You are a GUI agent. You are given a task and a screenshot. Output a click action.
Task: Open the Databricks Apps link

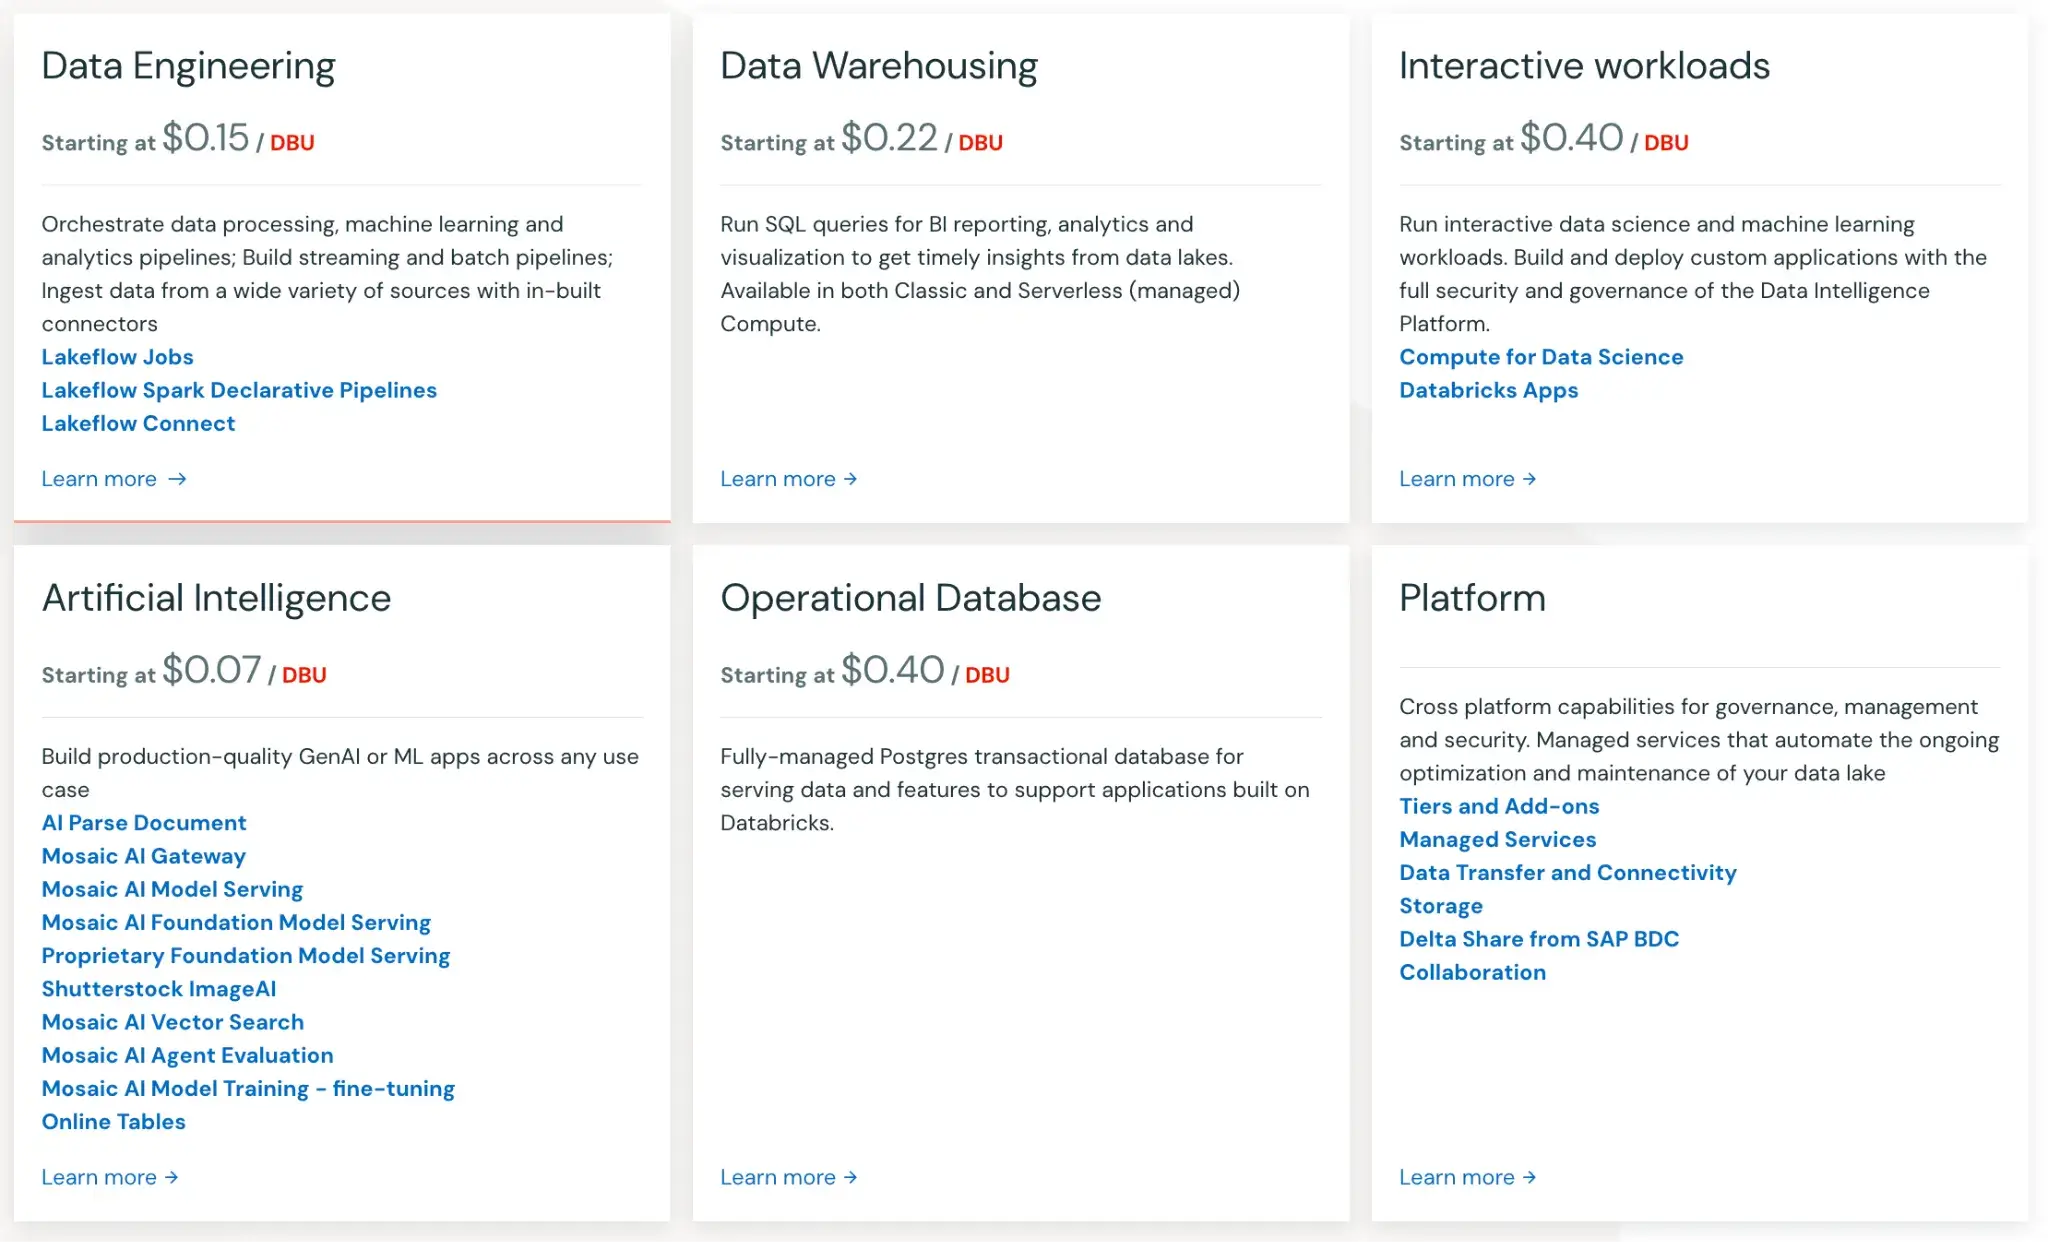(x=1488, y=390)
